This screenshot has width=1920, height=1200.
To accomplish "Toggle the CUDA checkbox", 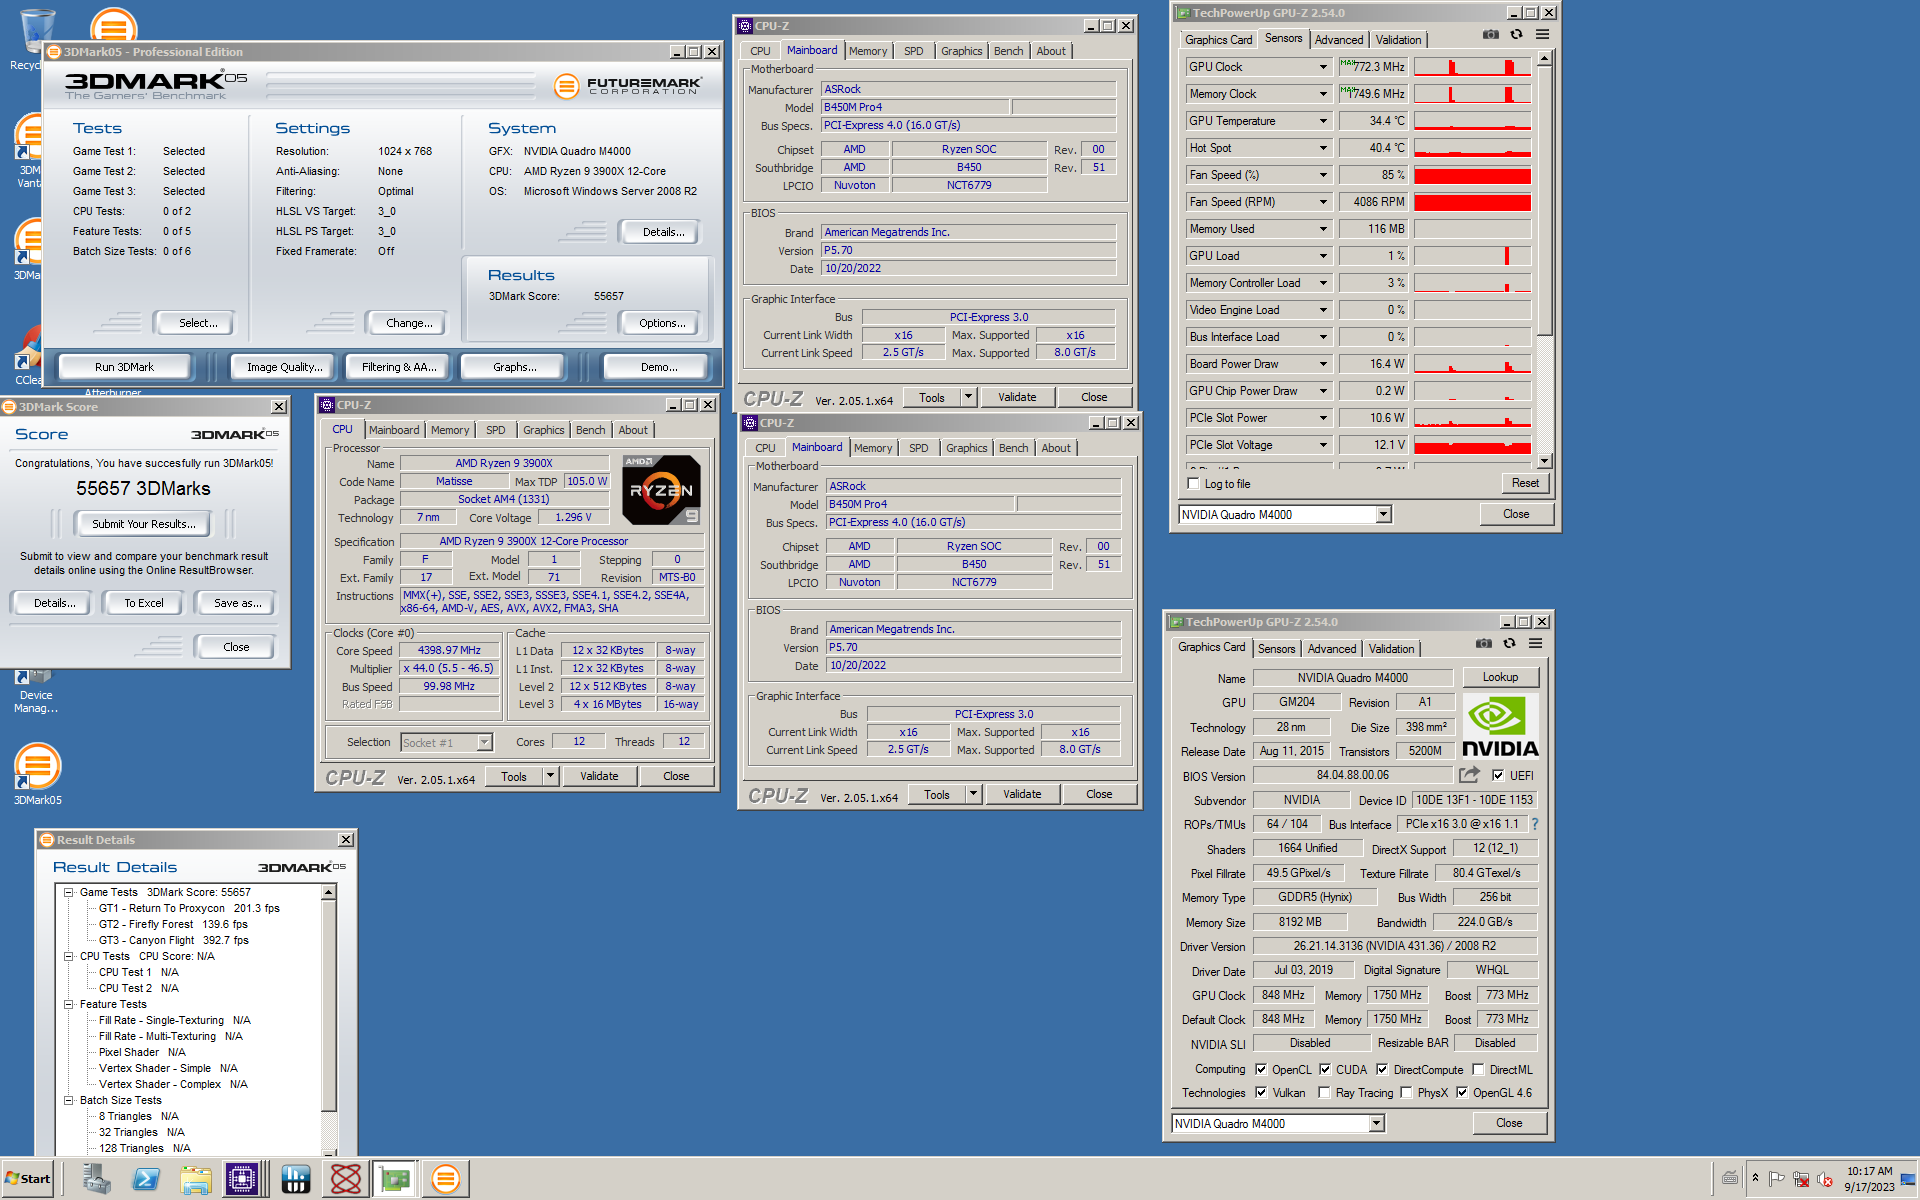I will [x=1325, y=1069].
